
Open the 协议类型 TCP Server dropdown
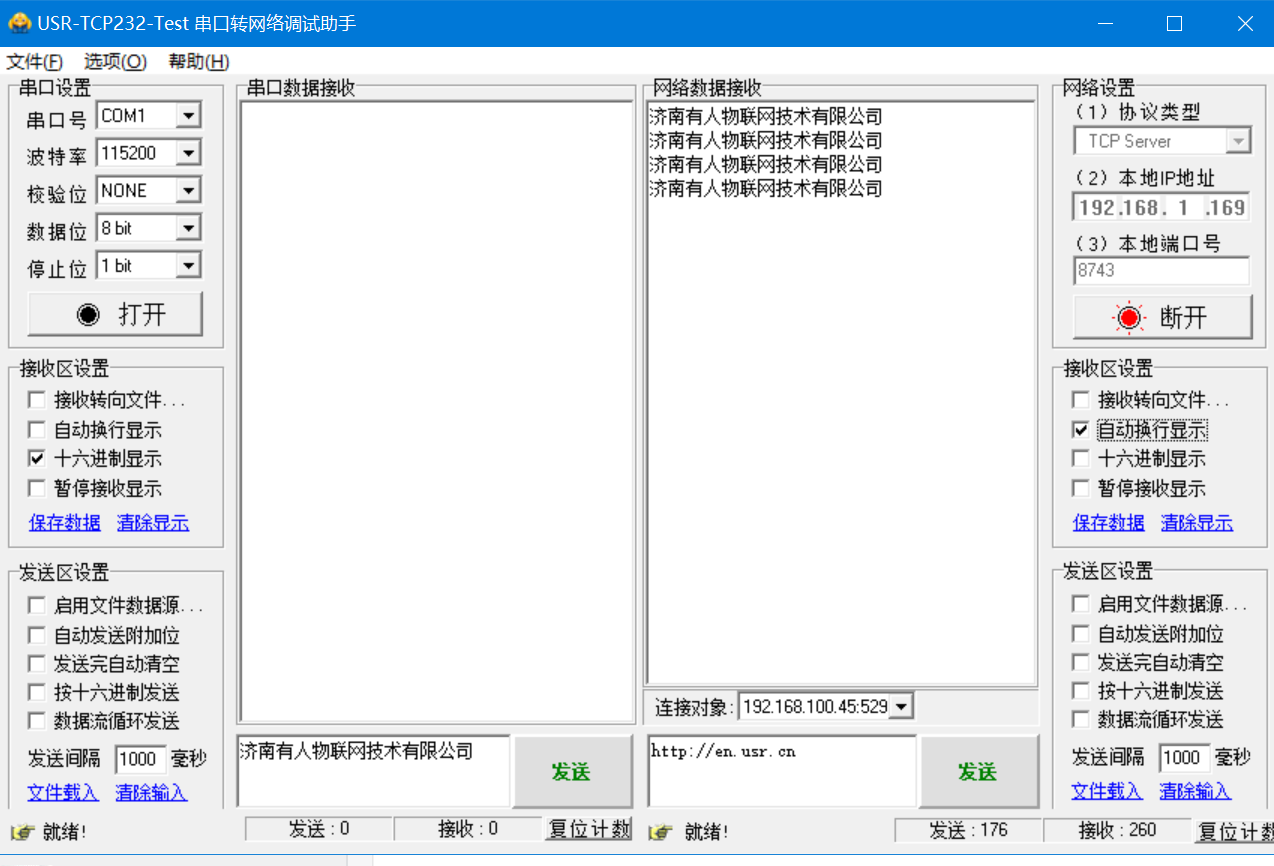click(x=1238, y=141)
